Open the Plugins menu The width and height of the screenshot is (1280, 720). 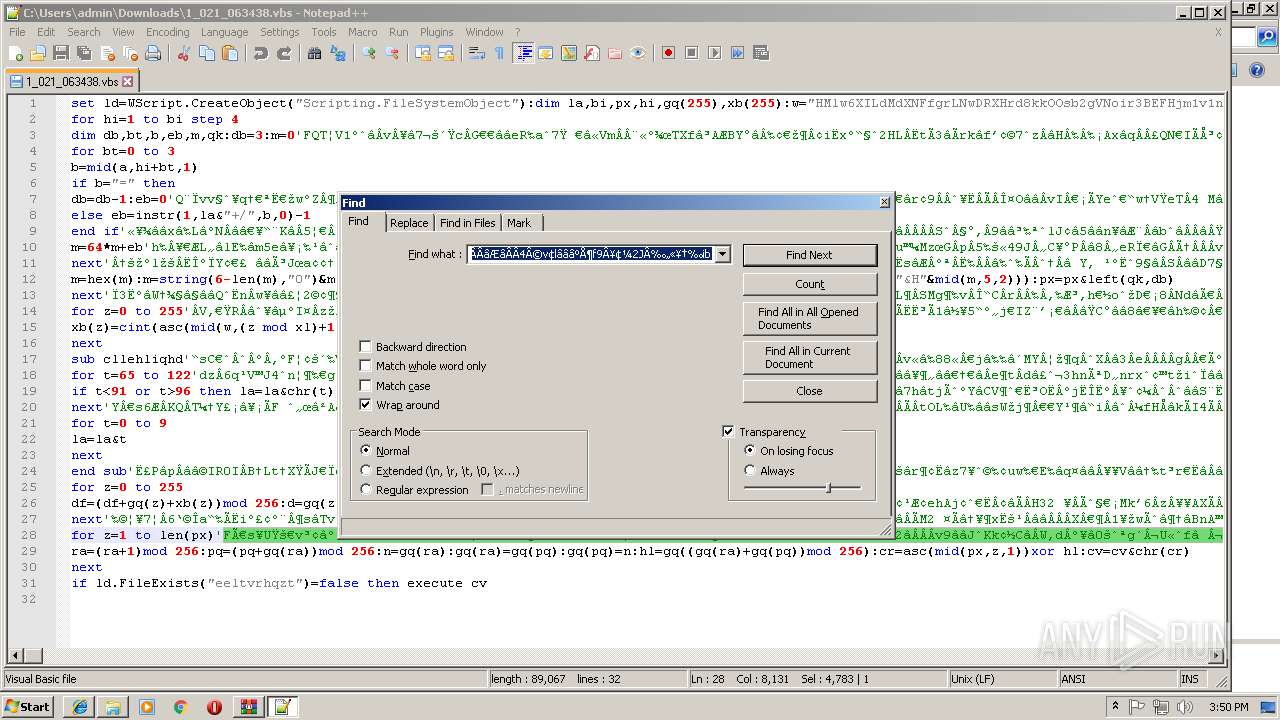click(x=436, y=32)
